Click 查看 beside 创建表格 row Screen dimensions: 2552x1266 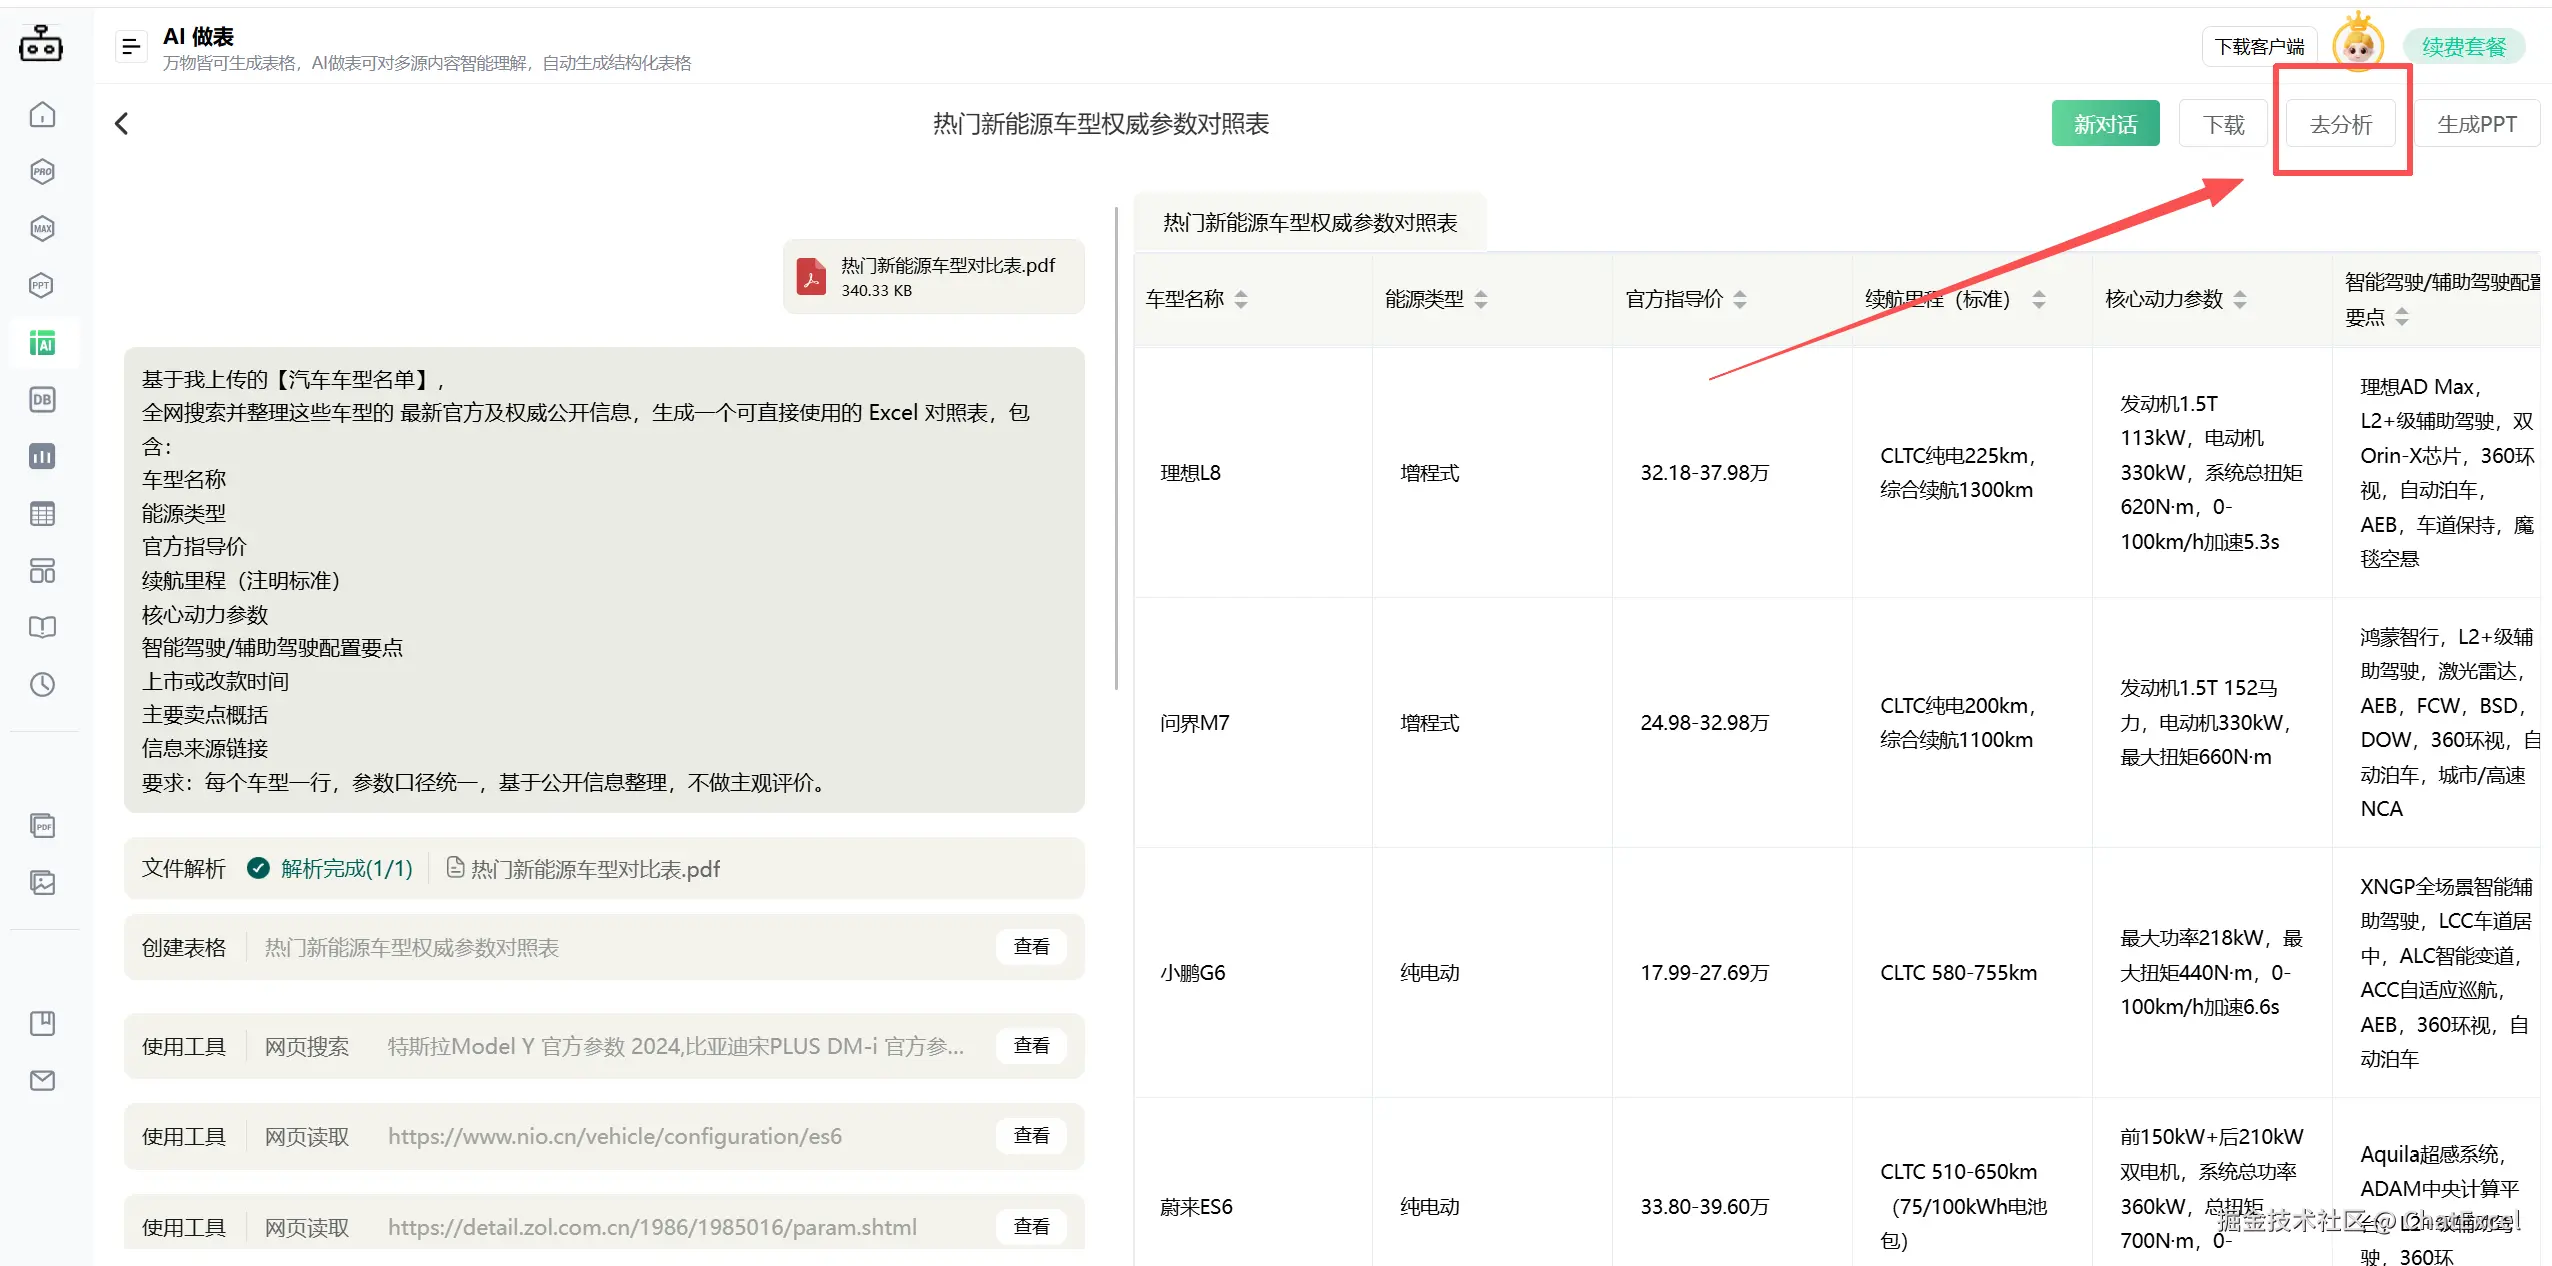tap(1031, 947)
